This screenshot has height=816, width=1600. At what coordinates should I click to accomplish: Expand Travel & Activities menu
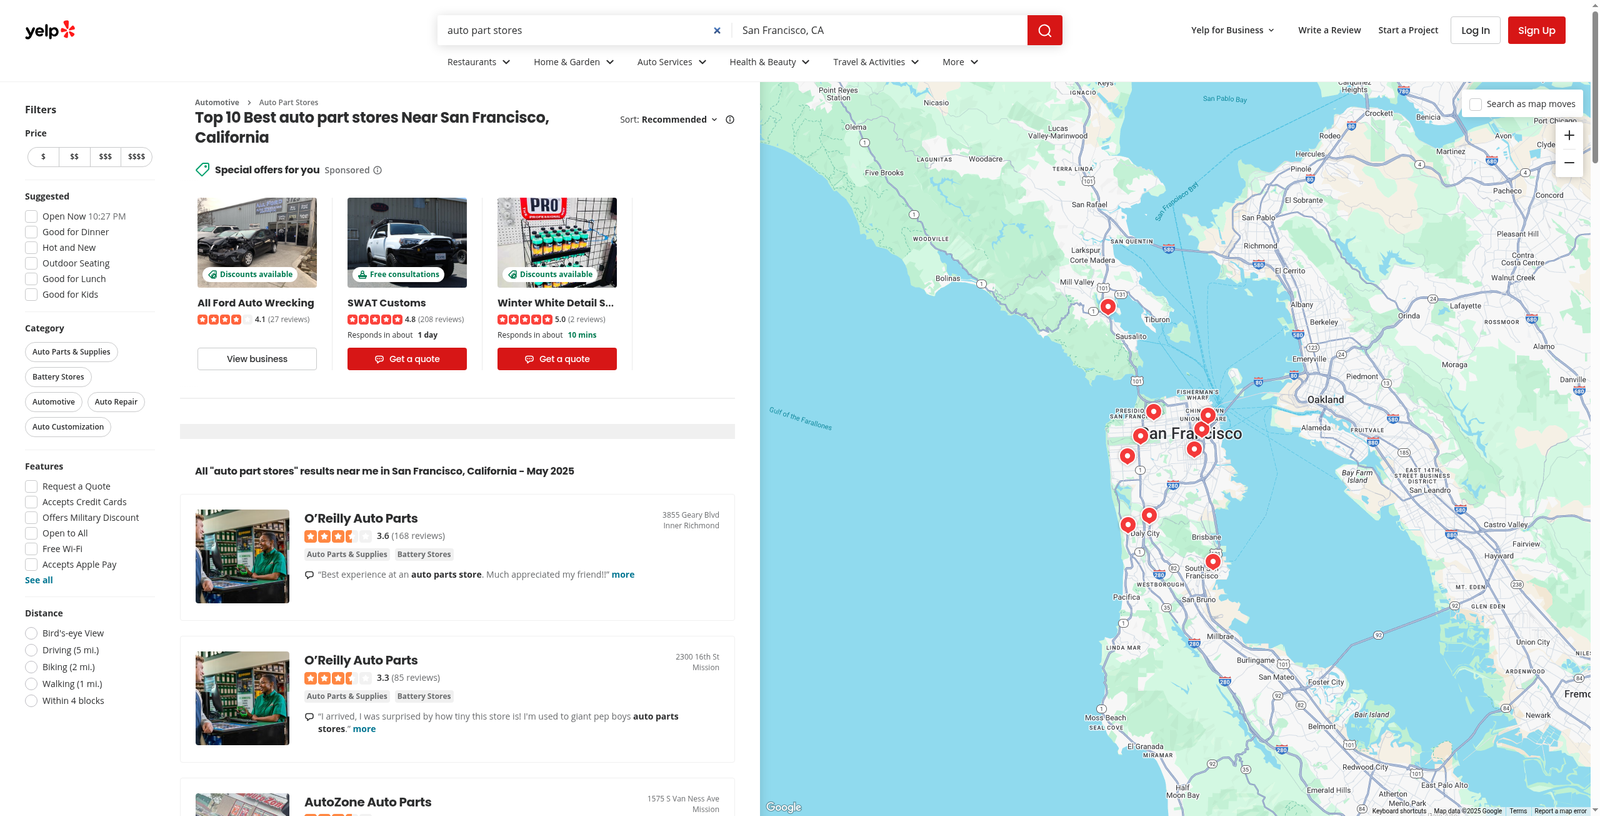[876, 62]
